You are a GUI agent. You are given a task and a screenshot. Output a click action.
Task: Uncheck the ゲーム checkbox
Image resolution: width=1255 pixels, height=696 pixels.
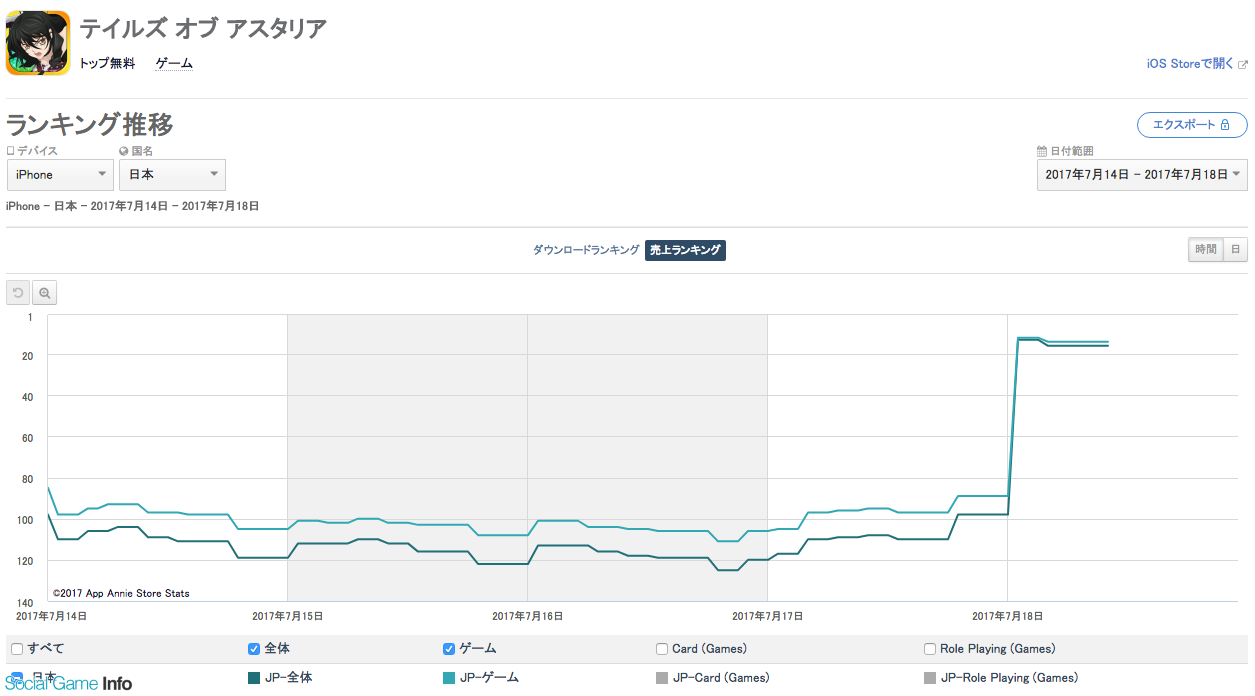coord(449,649)
